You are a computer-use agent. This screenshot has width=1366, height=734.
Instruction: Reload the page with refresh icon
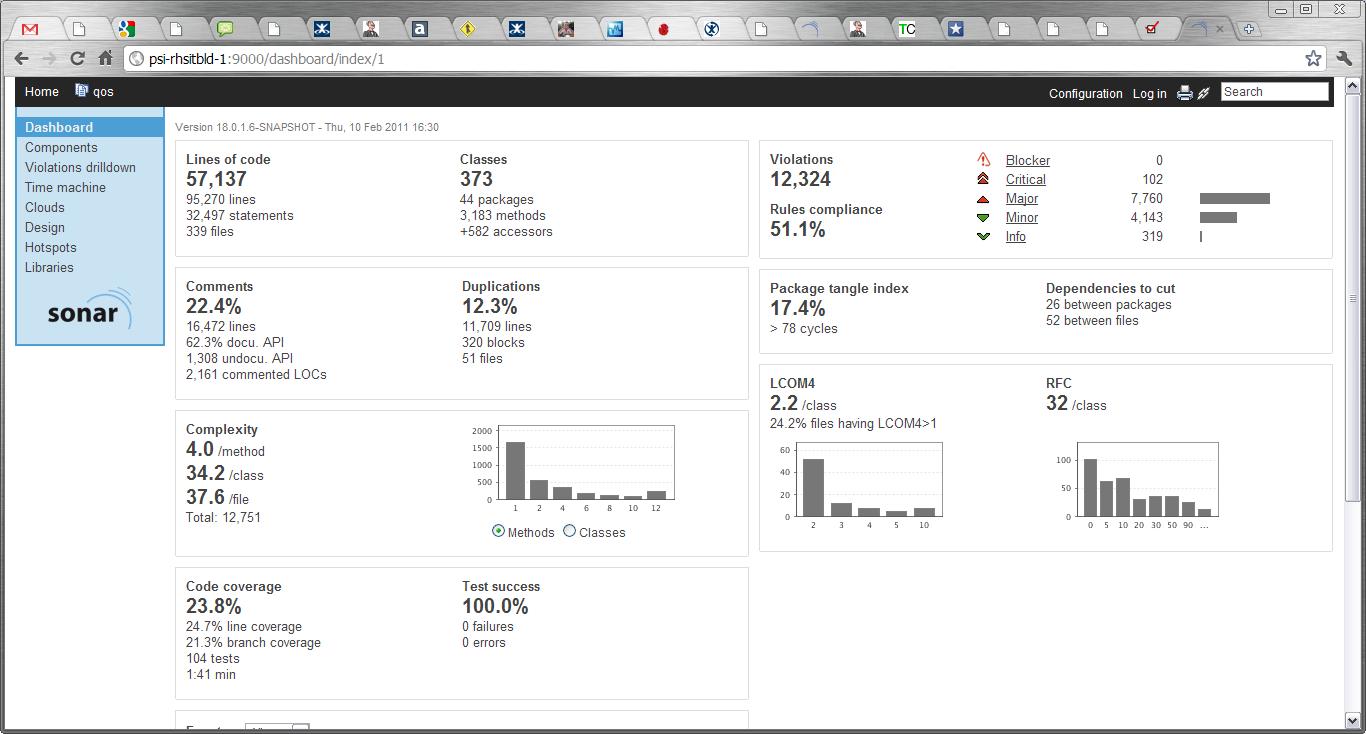[77, 59]
